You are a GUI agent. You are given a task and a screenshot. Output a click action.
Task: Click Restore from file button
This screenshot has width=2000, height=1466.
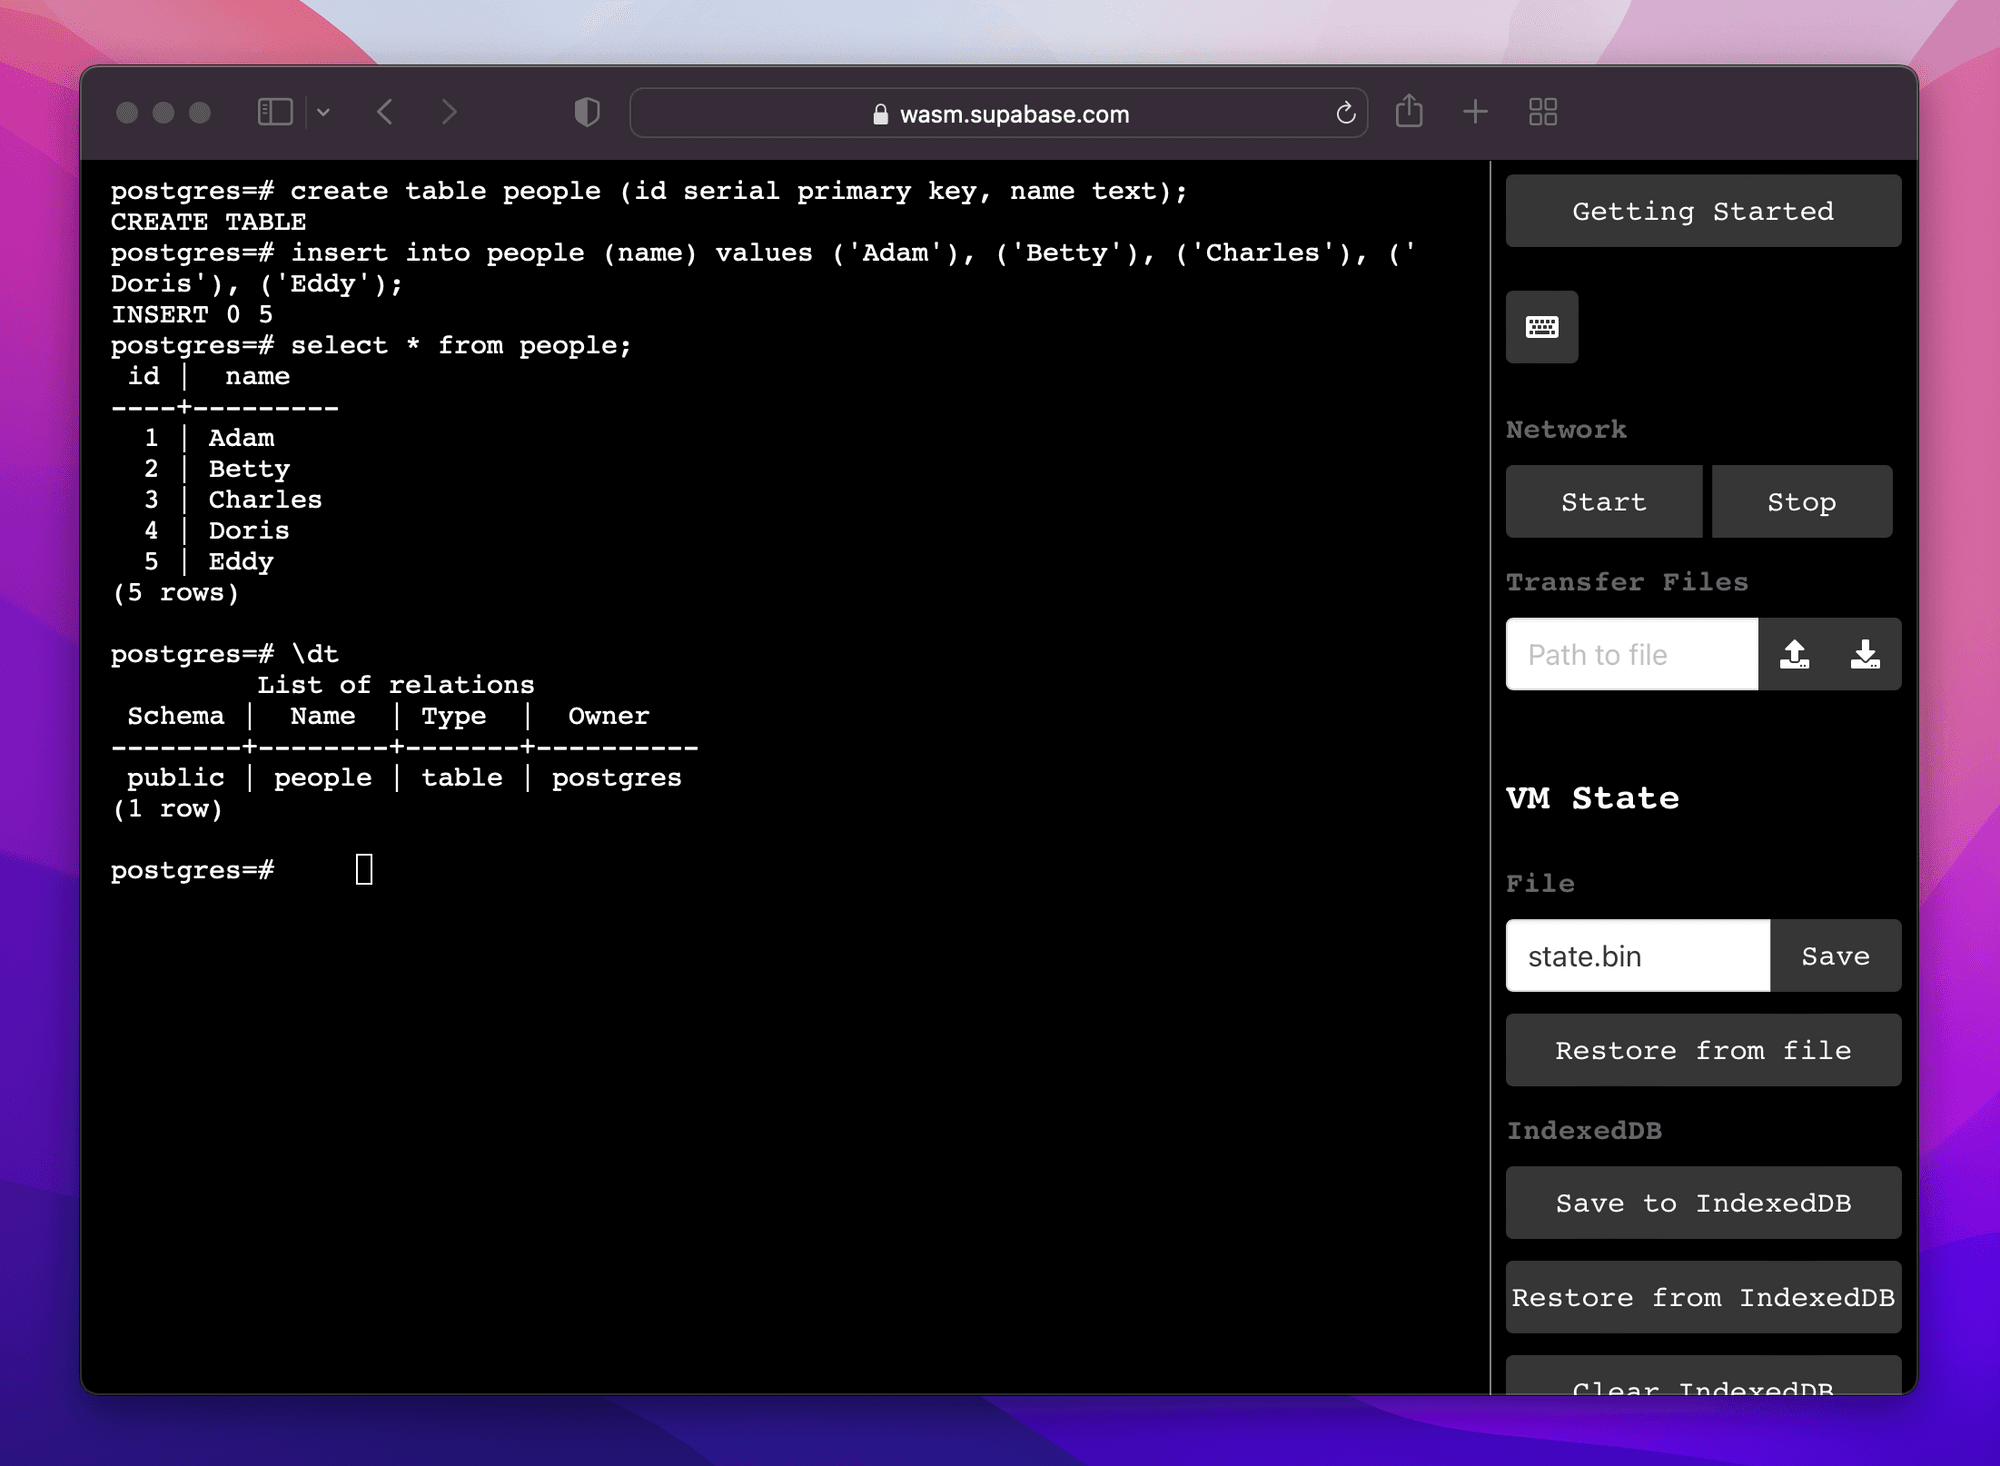1702,1050
